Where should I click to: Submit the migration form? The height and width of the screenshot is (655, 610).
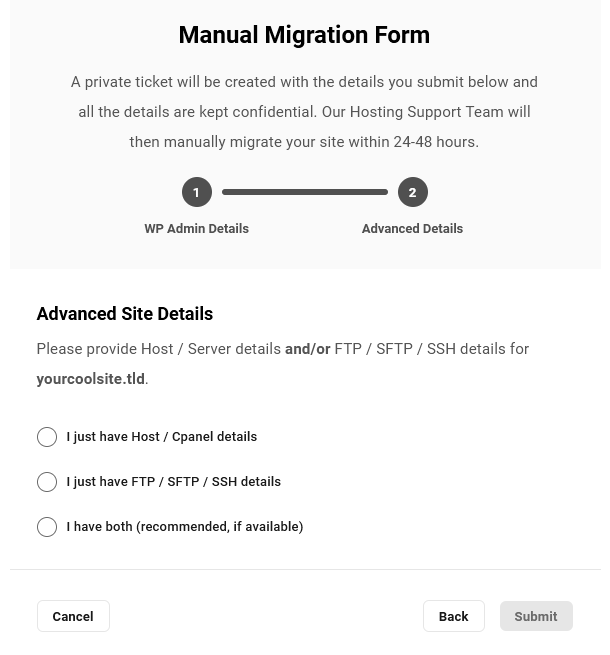click(x=536, y=616)
